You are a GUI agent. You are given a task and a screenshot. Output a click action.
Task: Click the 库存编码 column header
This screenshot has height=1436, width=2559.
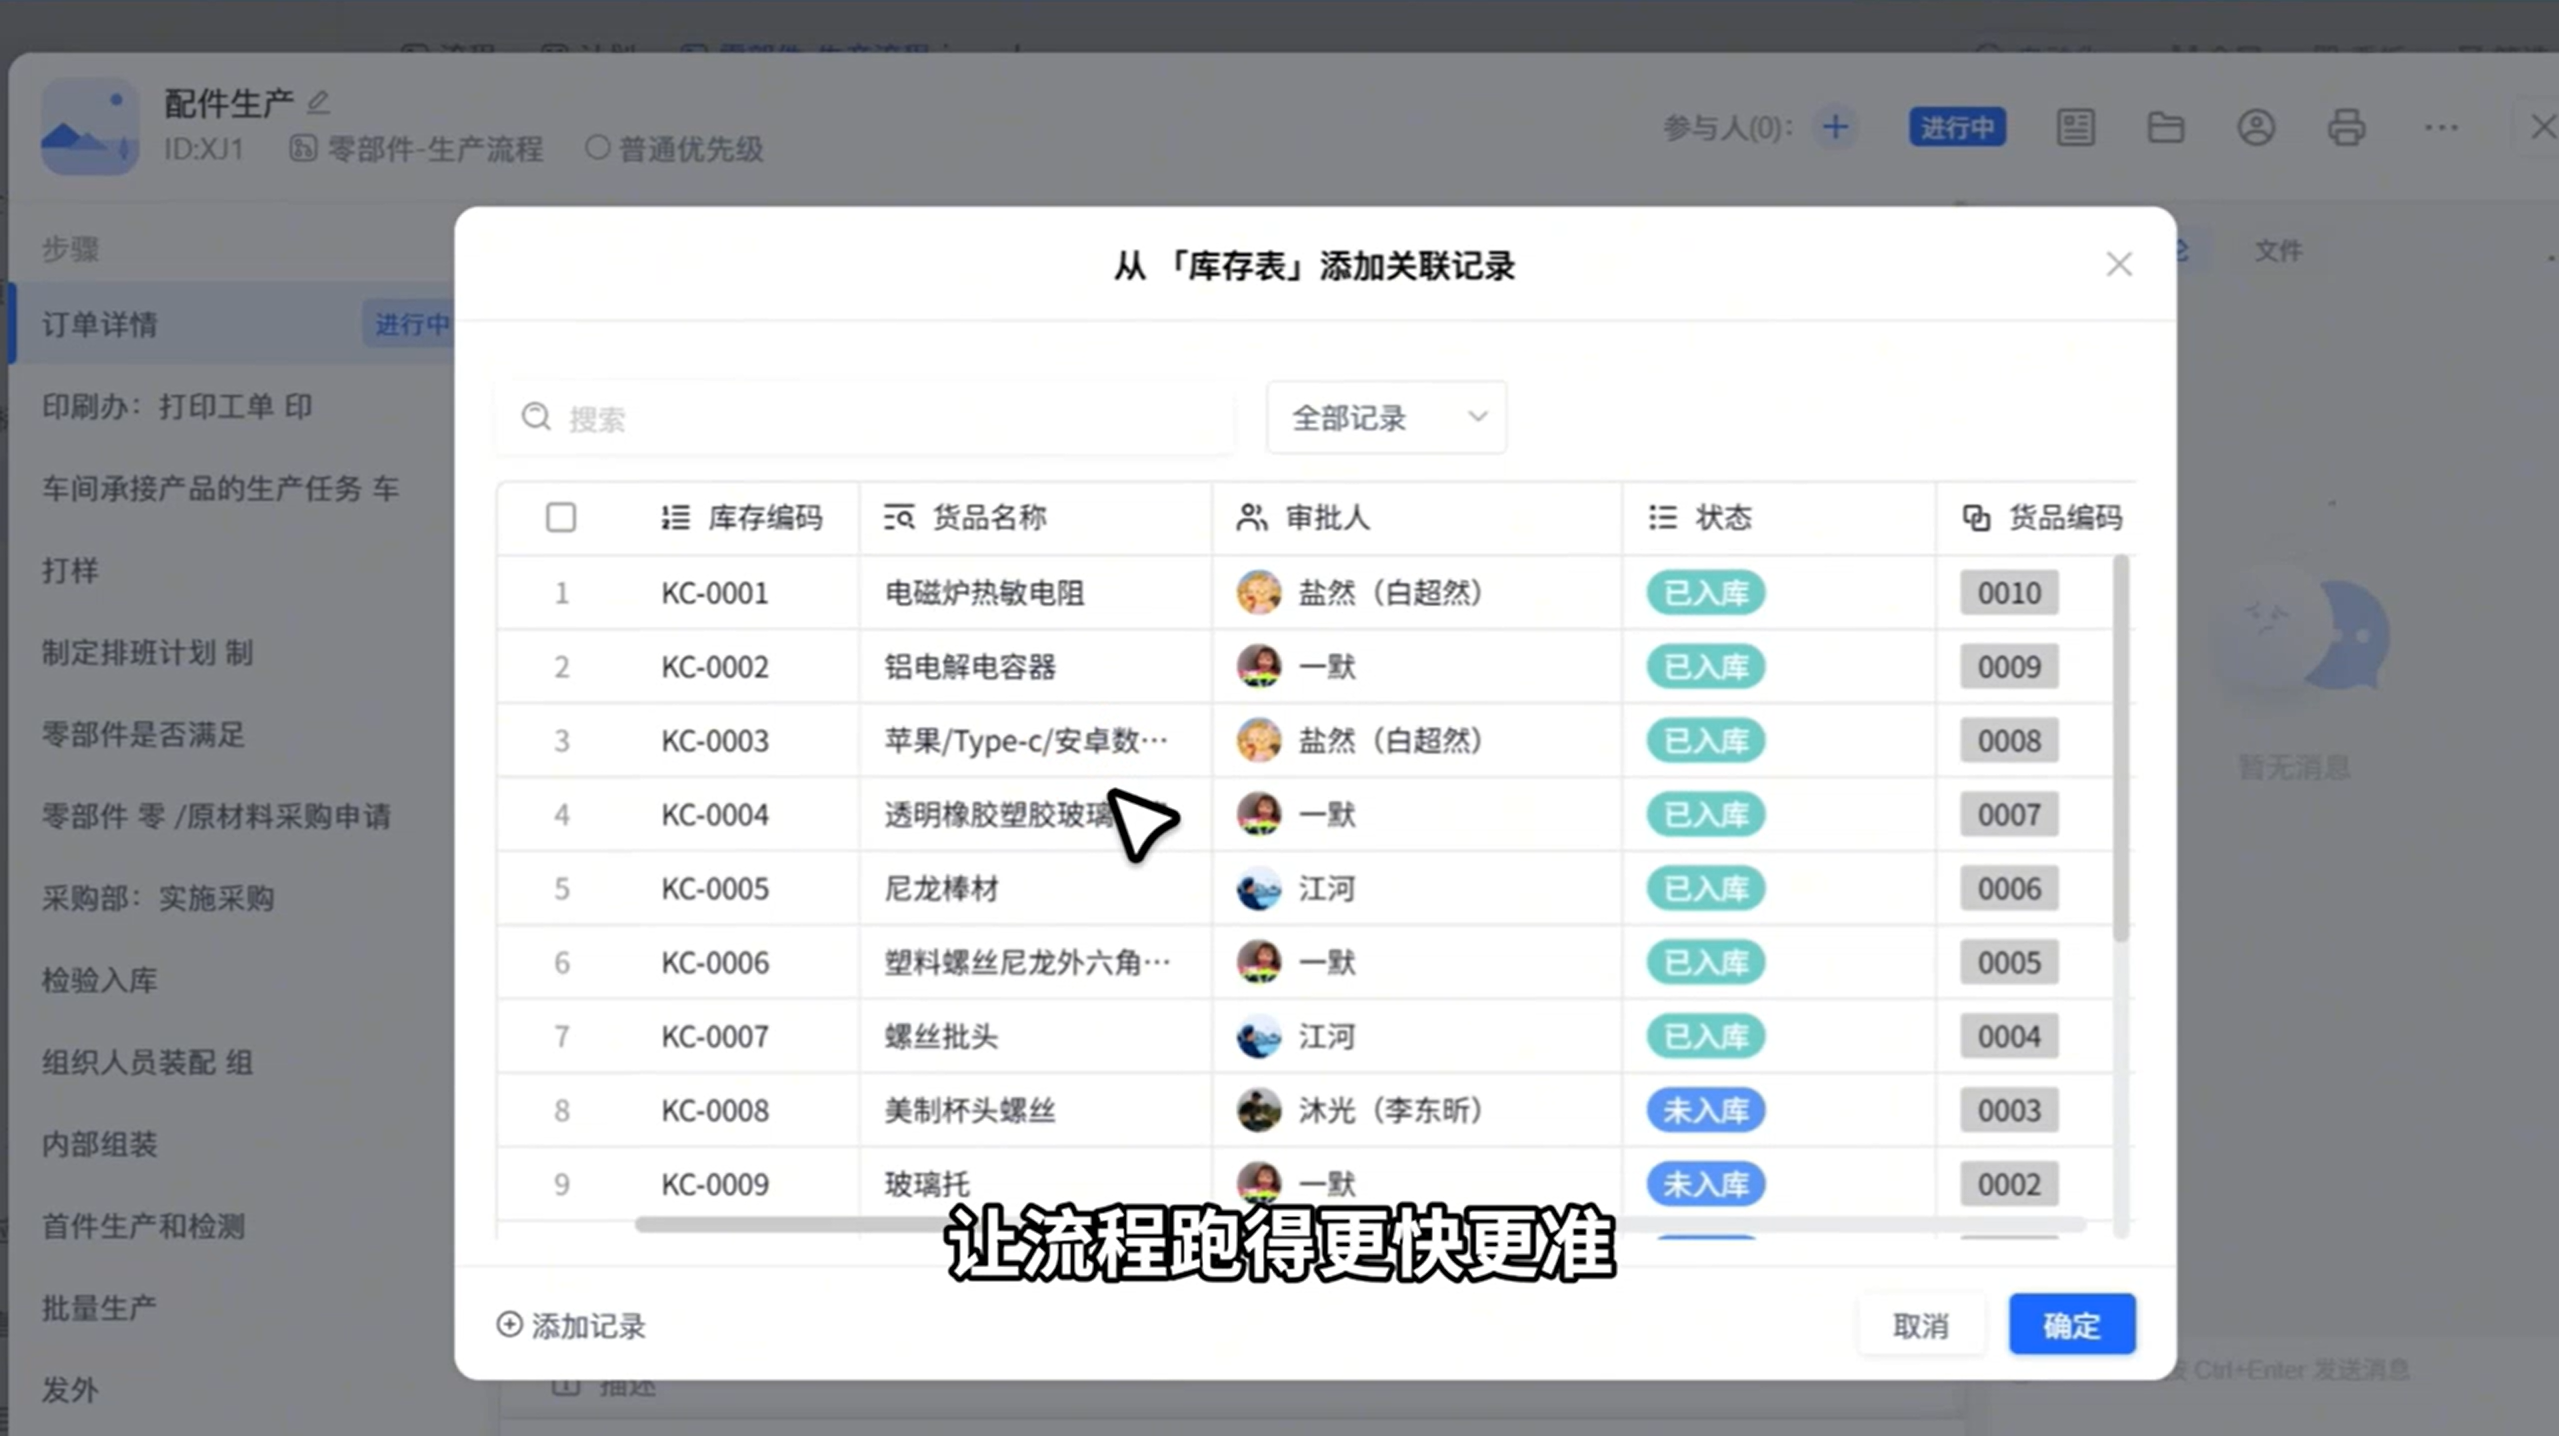pos(742,517)
